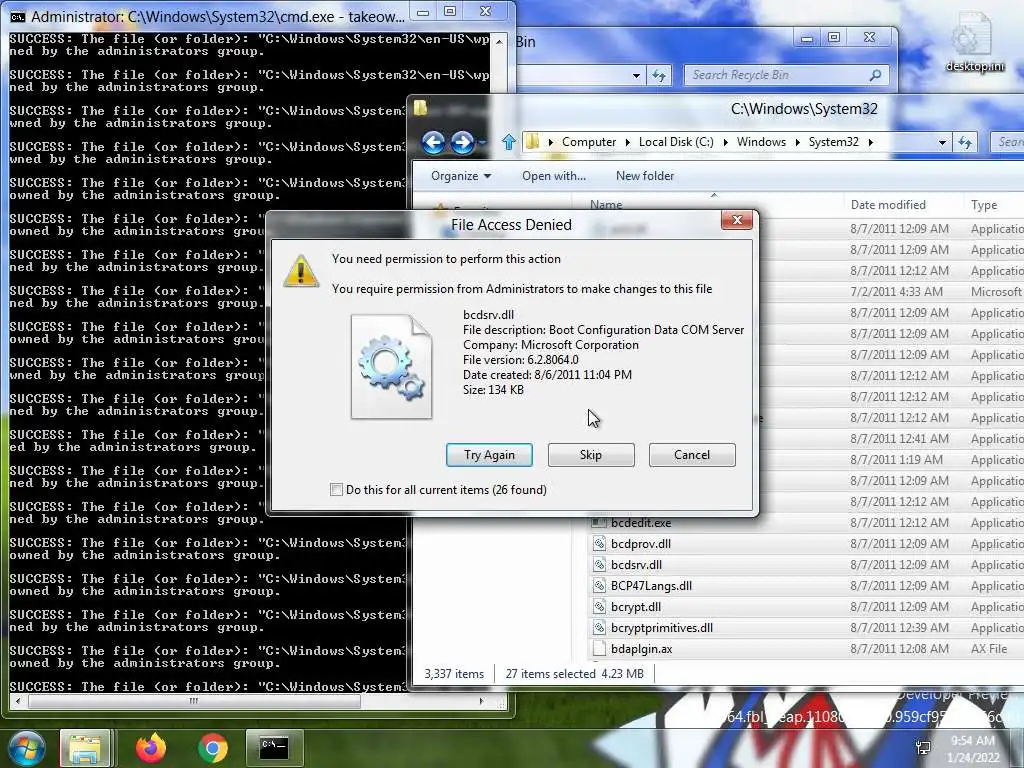Select bcrypt.dll file

point(635,607)
